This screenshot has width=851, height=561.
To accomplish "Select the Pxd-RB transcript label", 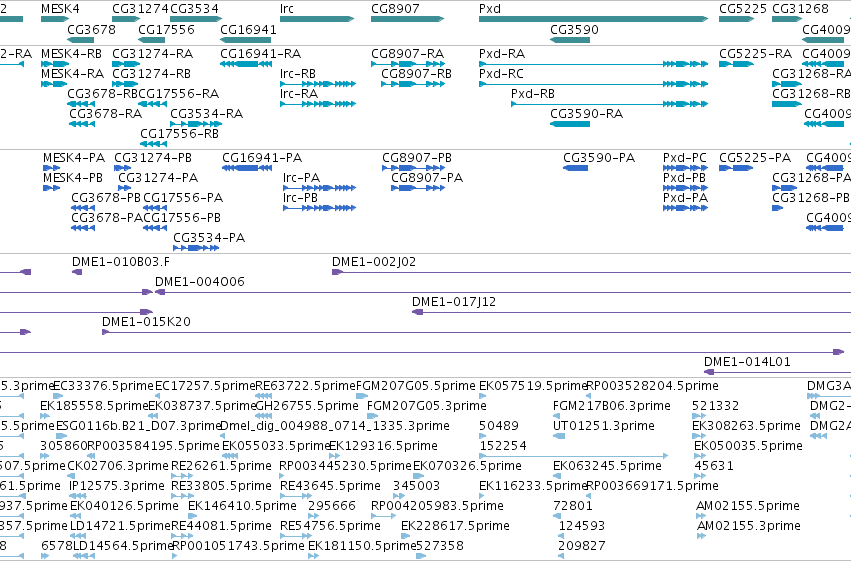I will (533, 94).
